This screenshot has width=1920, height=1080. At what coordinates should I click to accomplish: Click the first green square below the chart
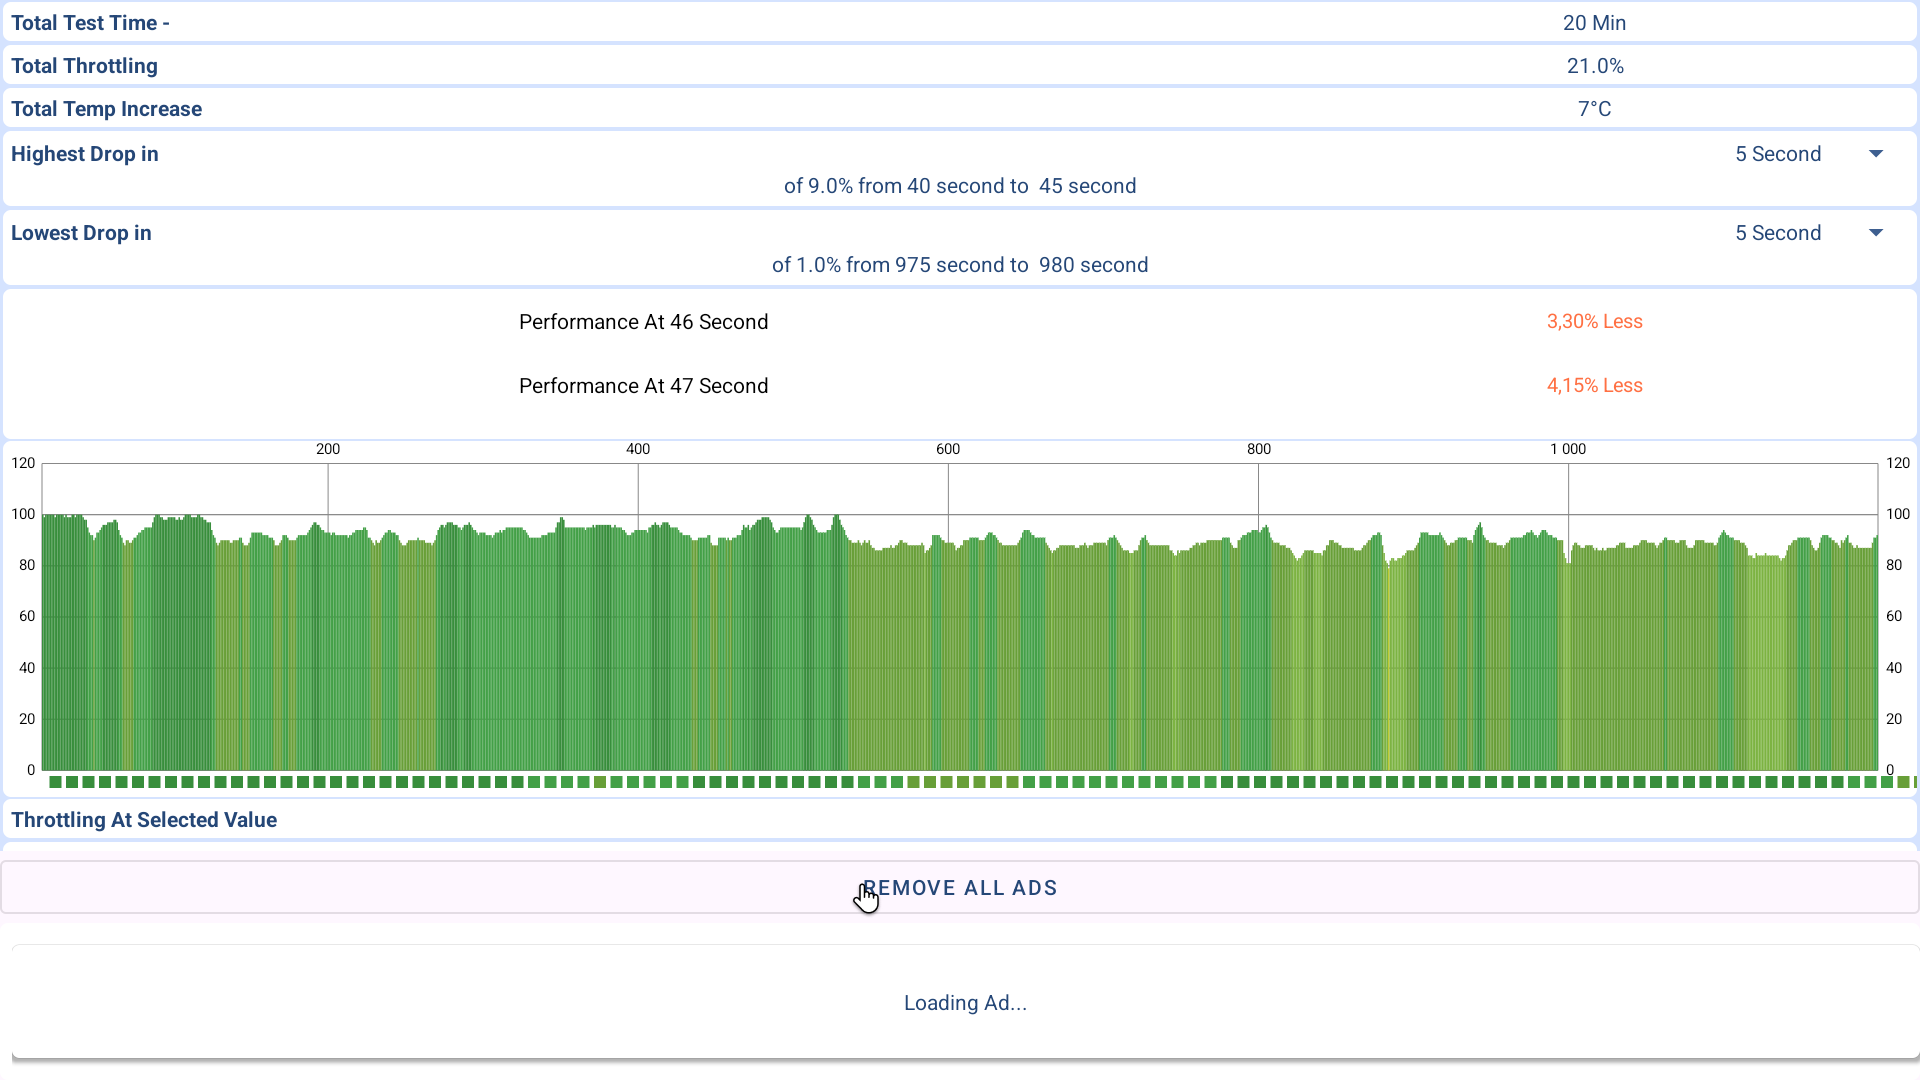click(x=56, y=782)
